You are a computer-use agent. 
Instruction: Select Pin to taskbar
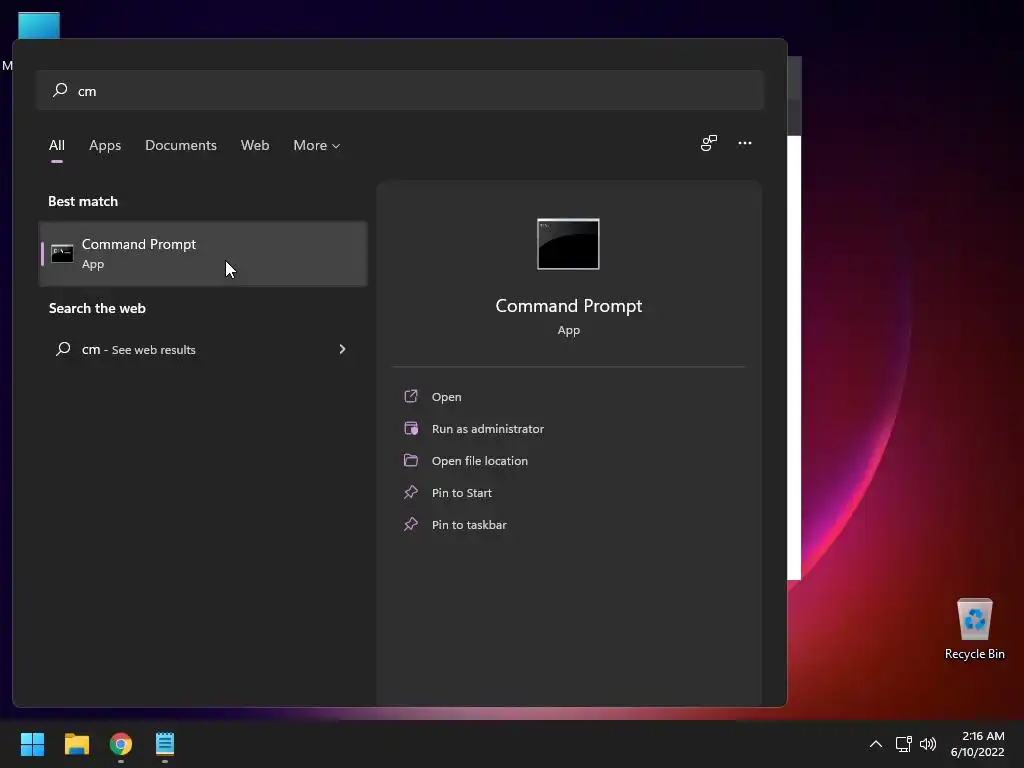pos(469,525)
